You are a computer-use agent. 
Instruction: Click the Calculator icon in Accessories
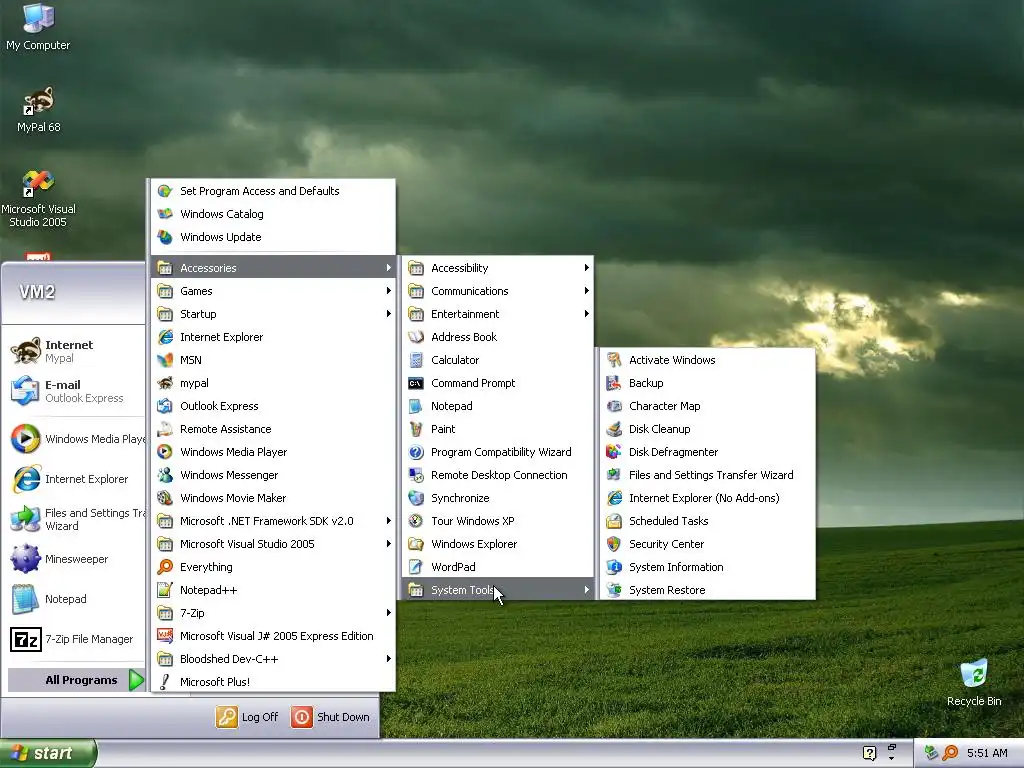point(416,360)
